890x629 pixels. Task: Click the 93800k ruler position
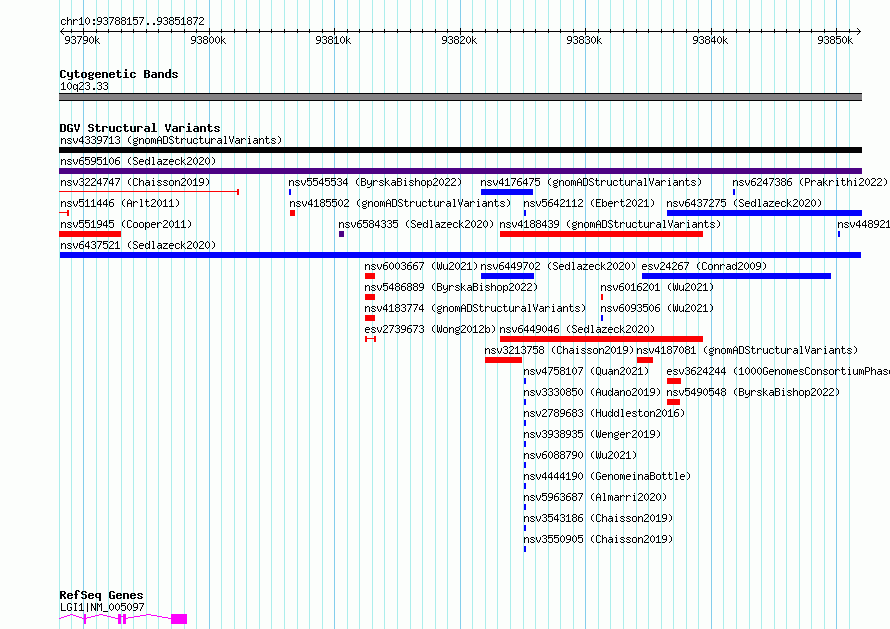pos(208,40)
